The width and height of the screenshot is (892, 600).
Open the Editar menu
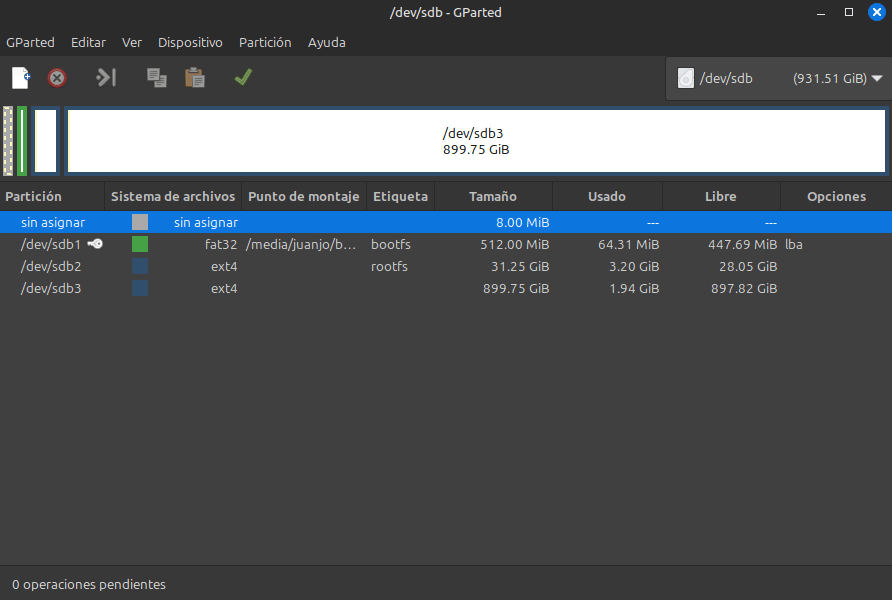[88, 43]
